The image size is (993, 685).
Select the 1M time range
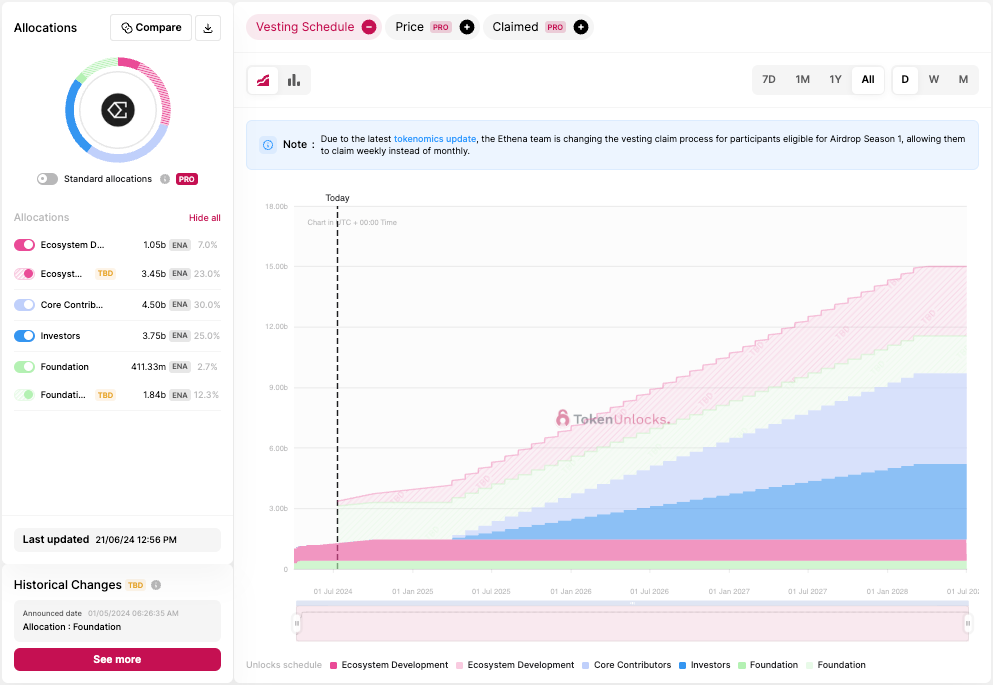point(802,80)
